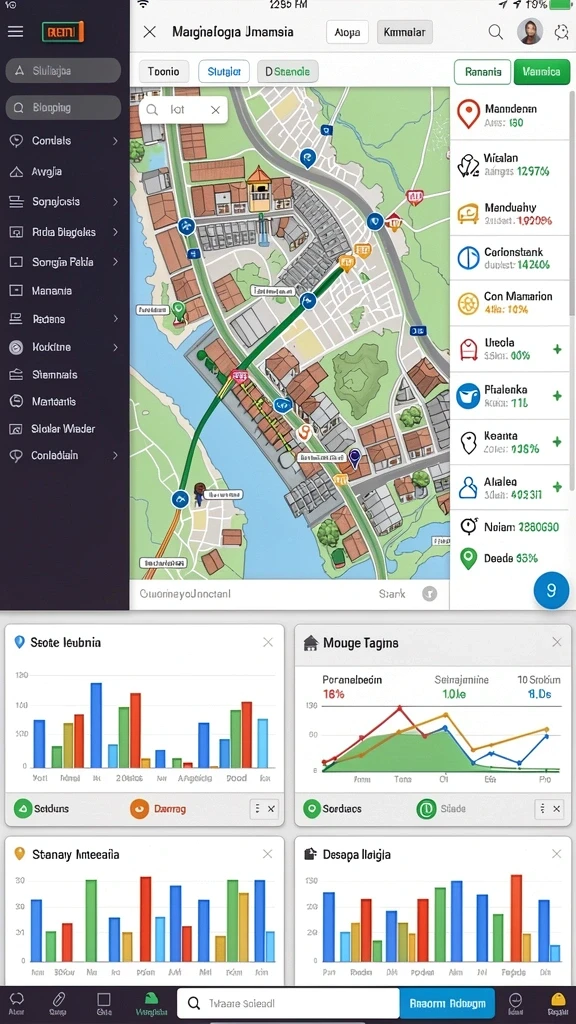Click the bottom Tvaare Soleadl search field
This screenshot has width=576, height=1024.
pos(288,1003)
